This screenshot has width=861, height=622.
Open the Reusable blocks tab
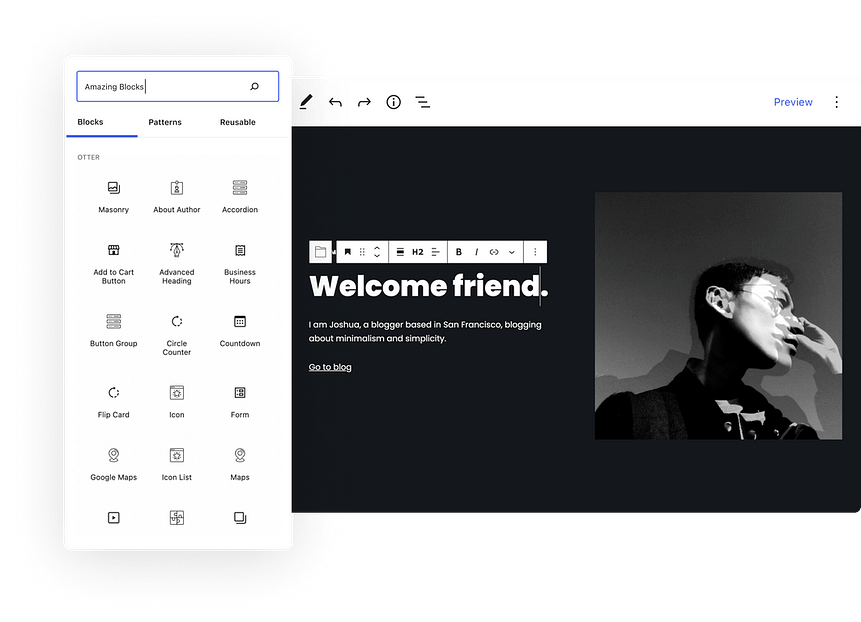[237, 122]
